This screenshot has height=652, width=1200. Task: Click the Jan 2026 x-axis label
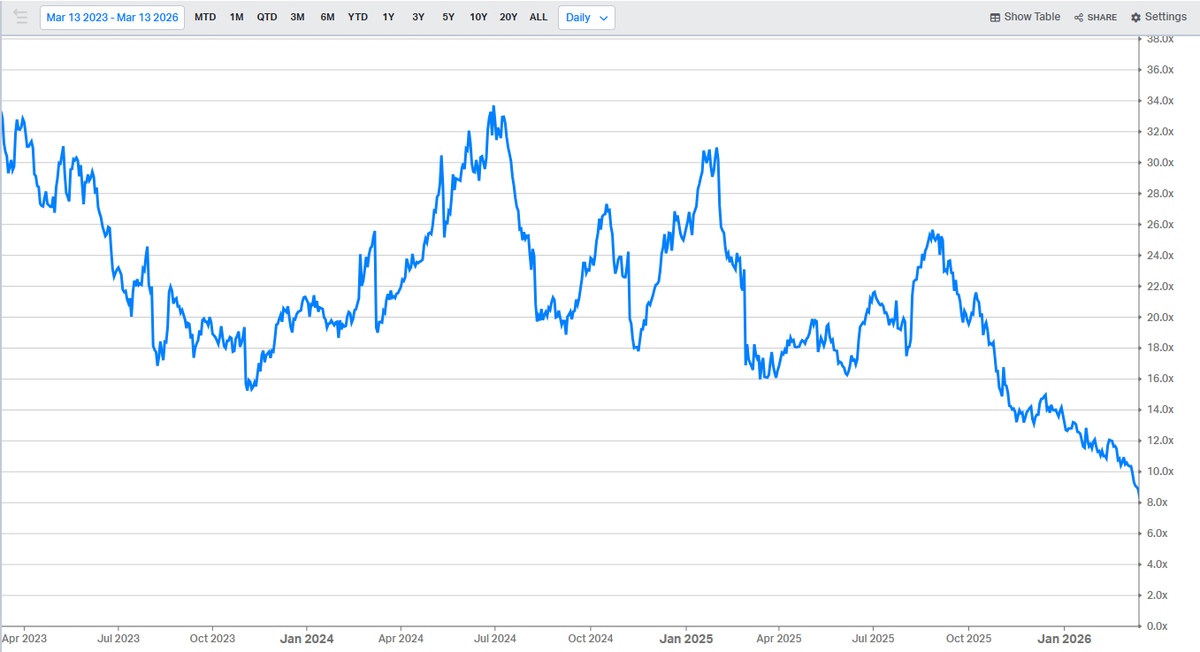[x=1063, y=638]
